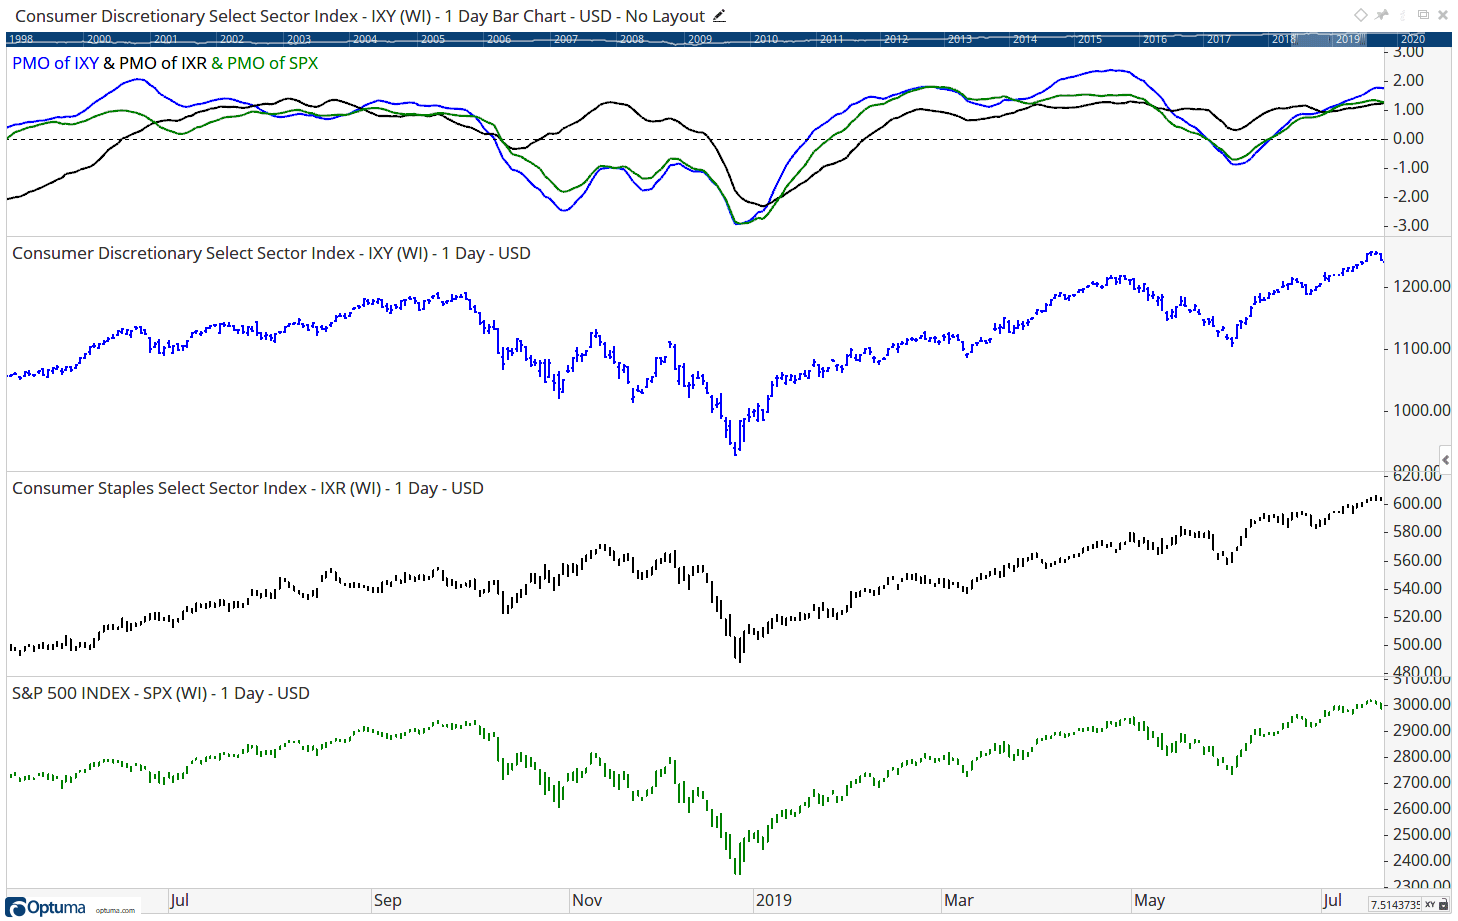Expand side panel using the right-edge arrow
This screenshot has height=921, width=1458.
coord(1446,459)
